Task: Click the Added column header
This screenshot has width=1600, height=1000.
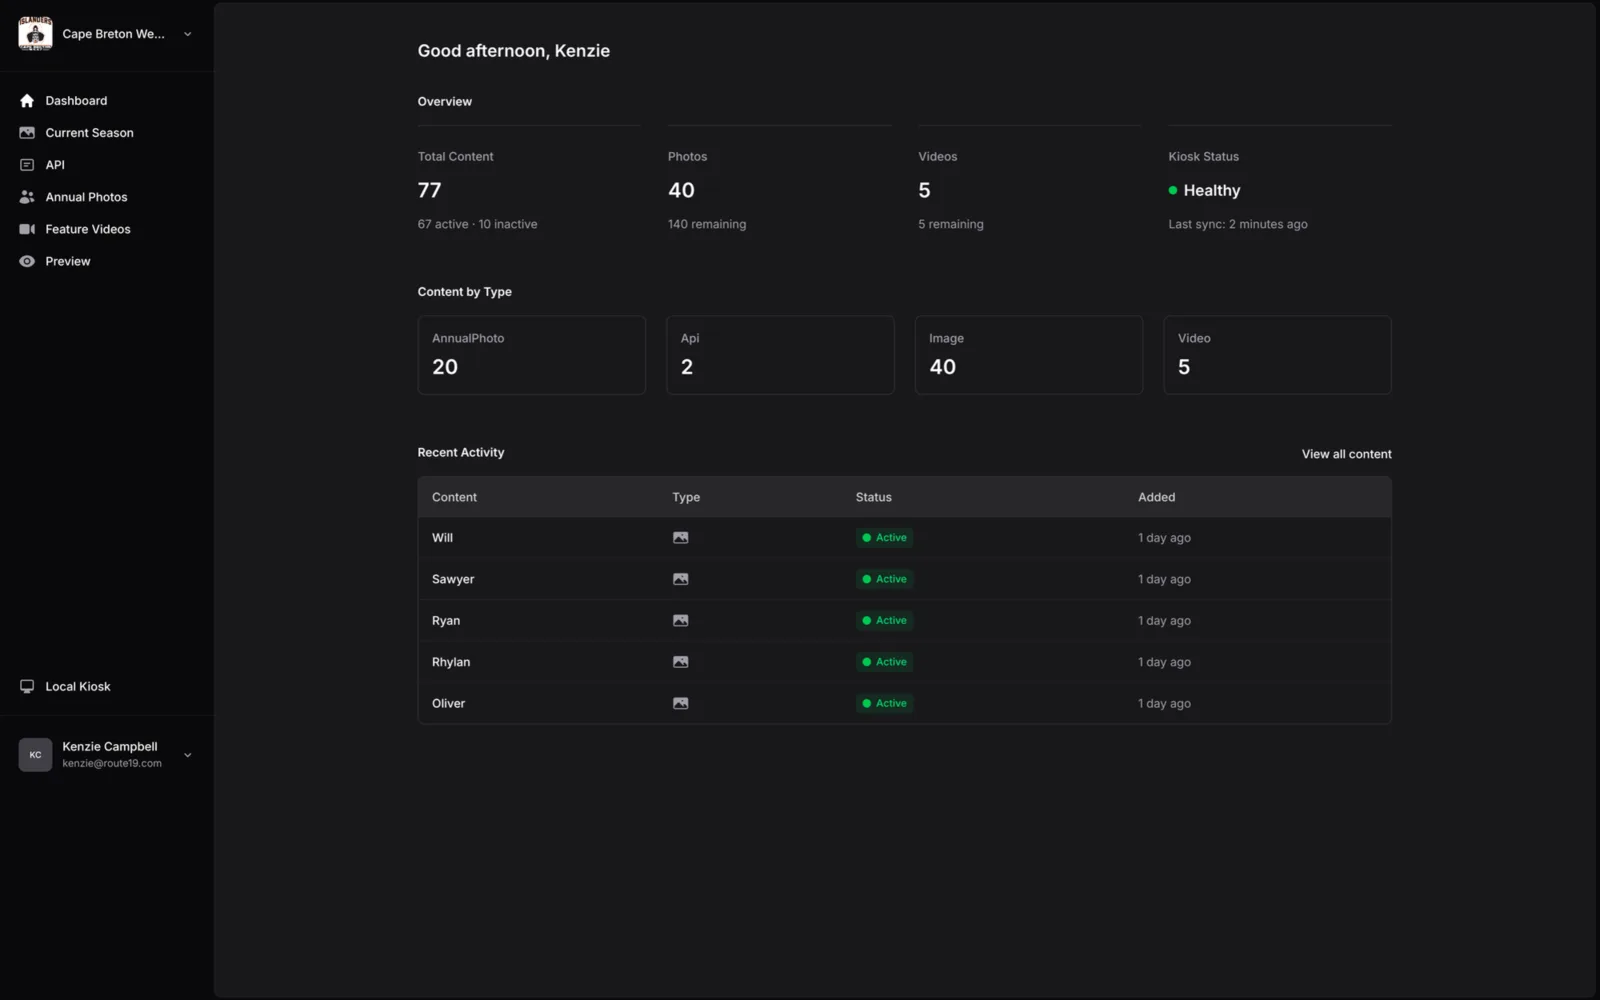Action: click(1156, 497)
